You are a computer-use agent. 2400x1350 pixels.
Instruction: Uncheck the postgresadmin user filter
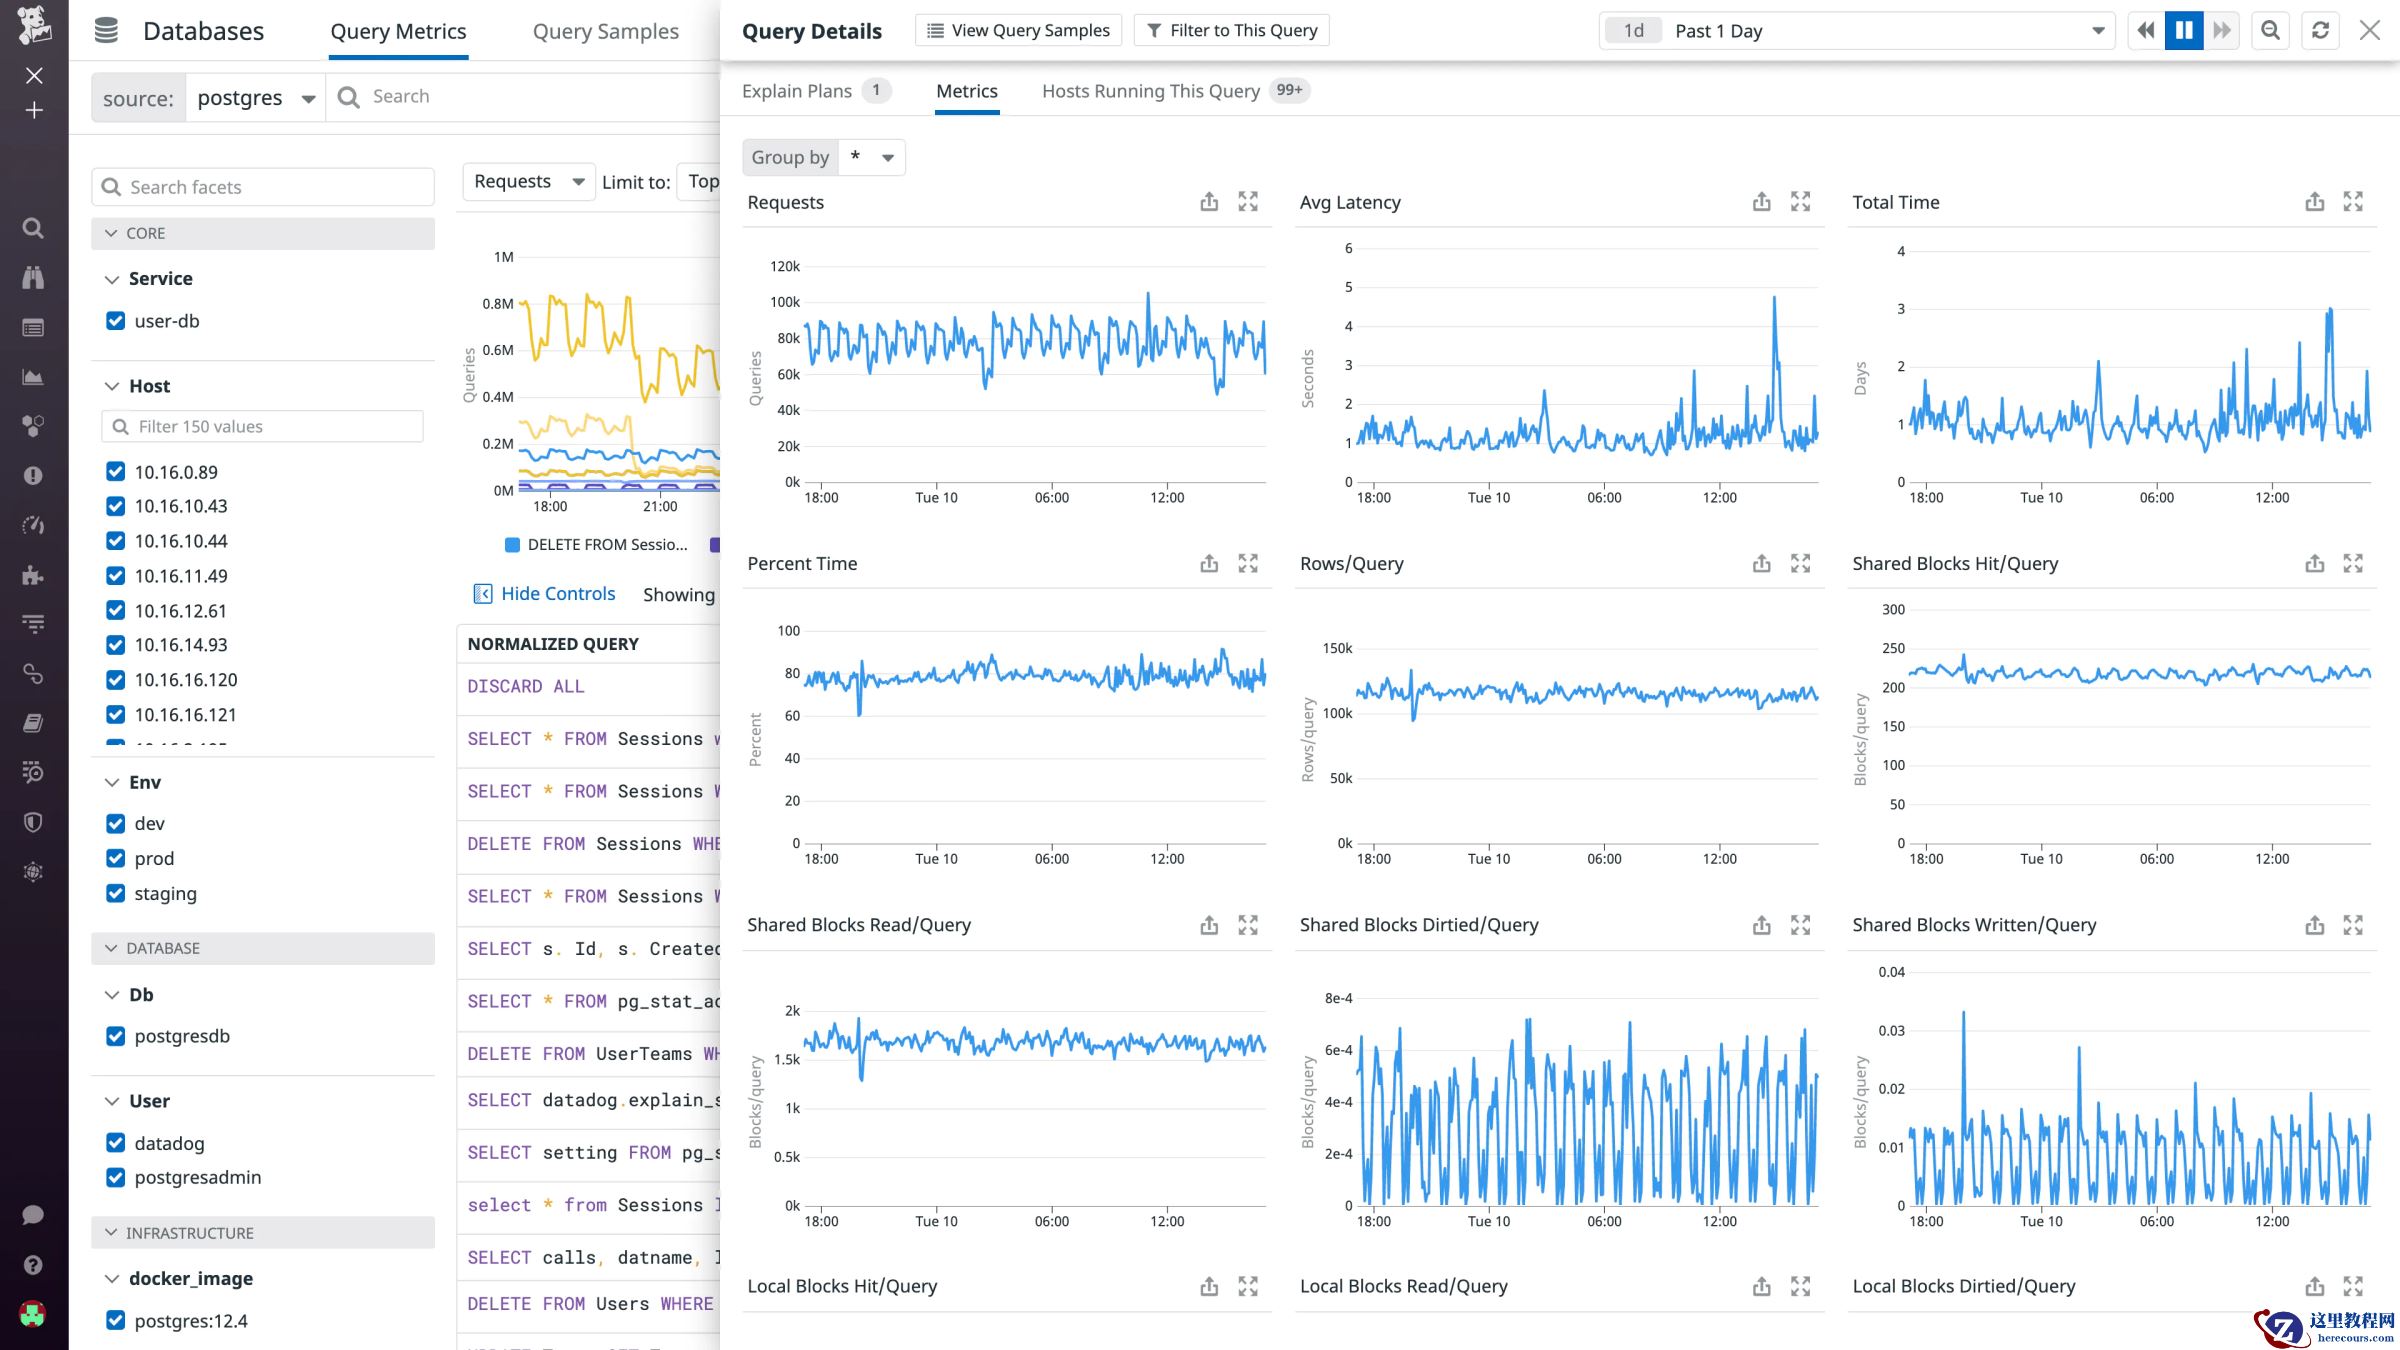(x=116, y=1177)
